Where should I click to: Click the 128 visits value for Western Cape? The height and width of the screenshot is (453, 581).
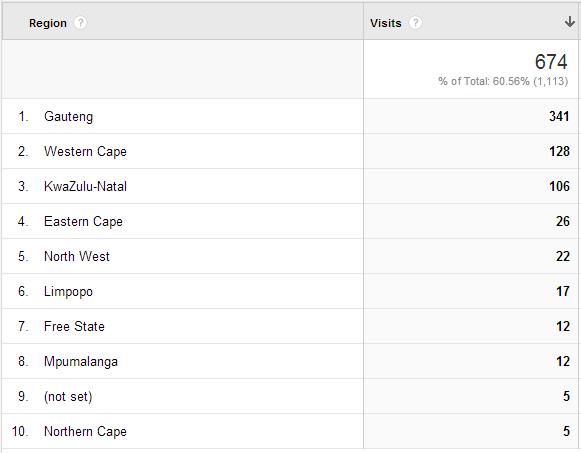559,151
